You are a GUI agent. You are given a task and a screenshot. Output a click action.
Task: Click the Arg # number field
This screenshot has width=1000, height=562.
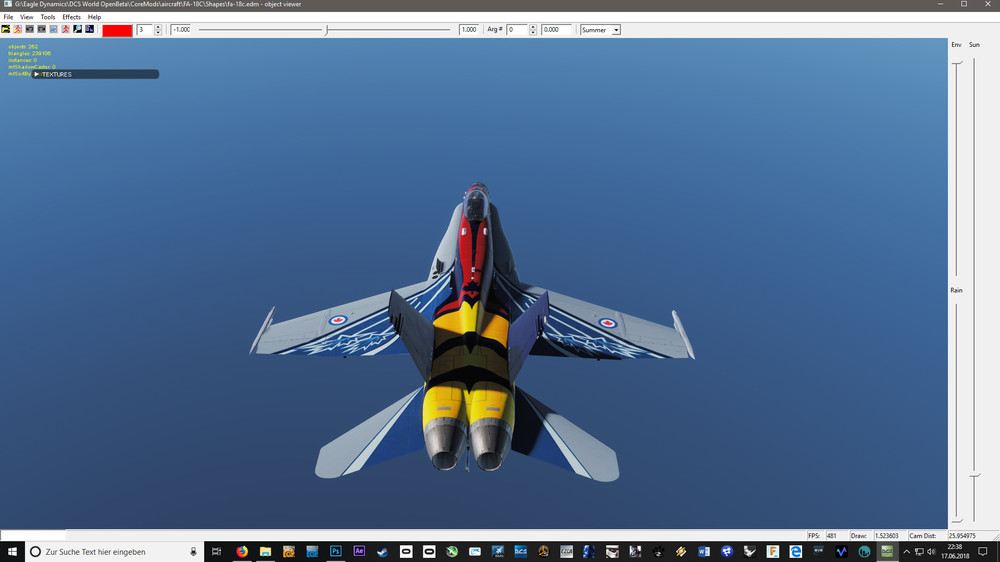pyautogui.click(x=517, y=30)
